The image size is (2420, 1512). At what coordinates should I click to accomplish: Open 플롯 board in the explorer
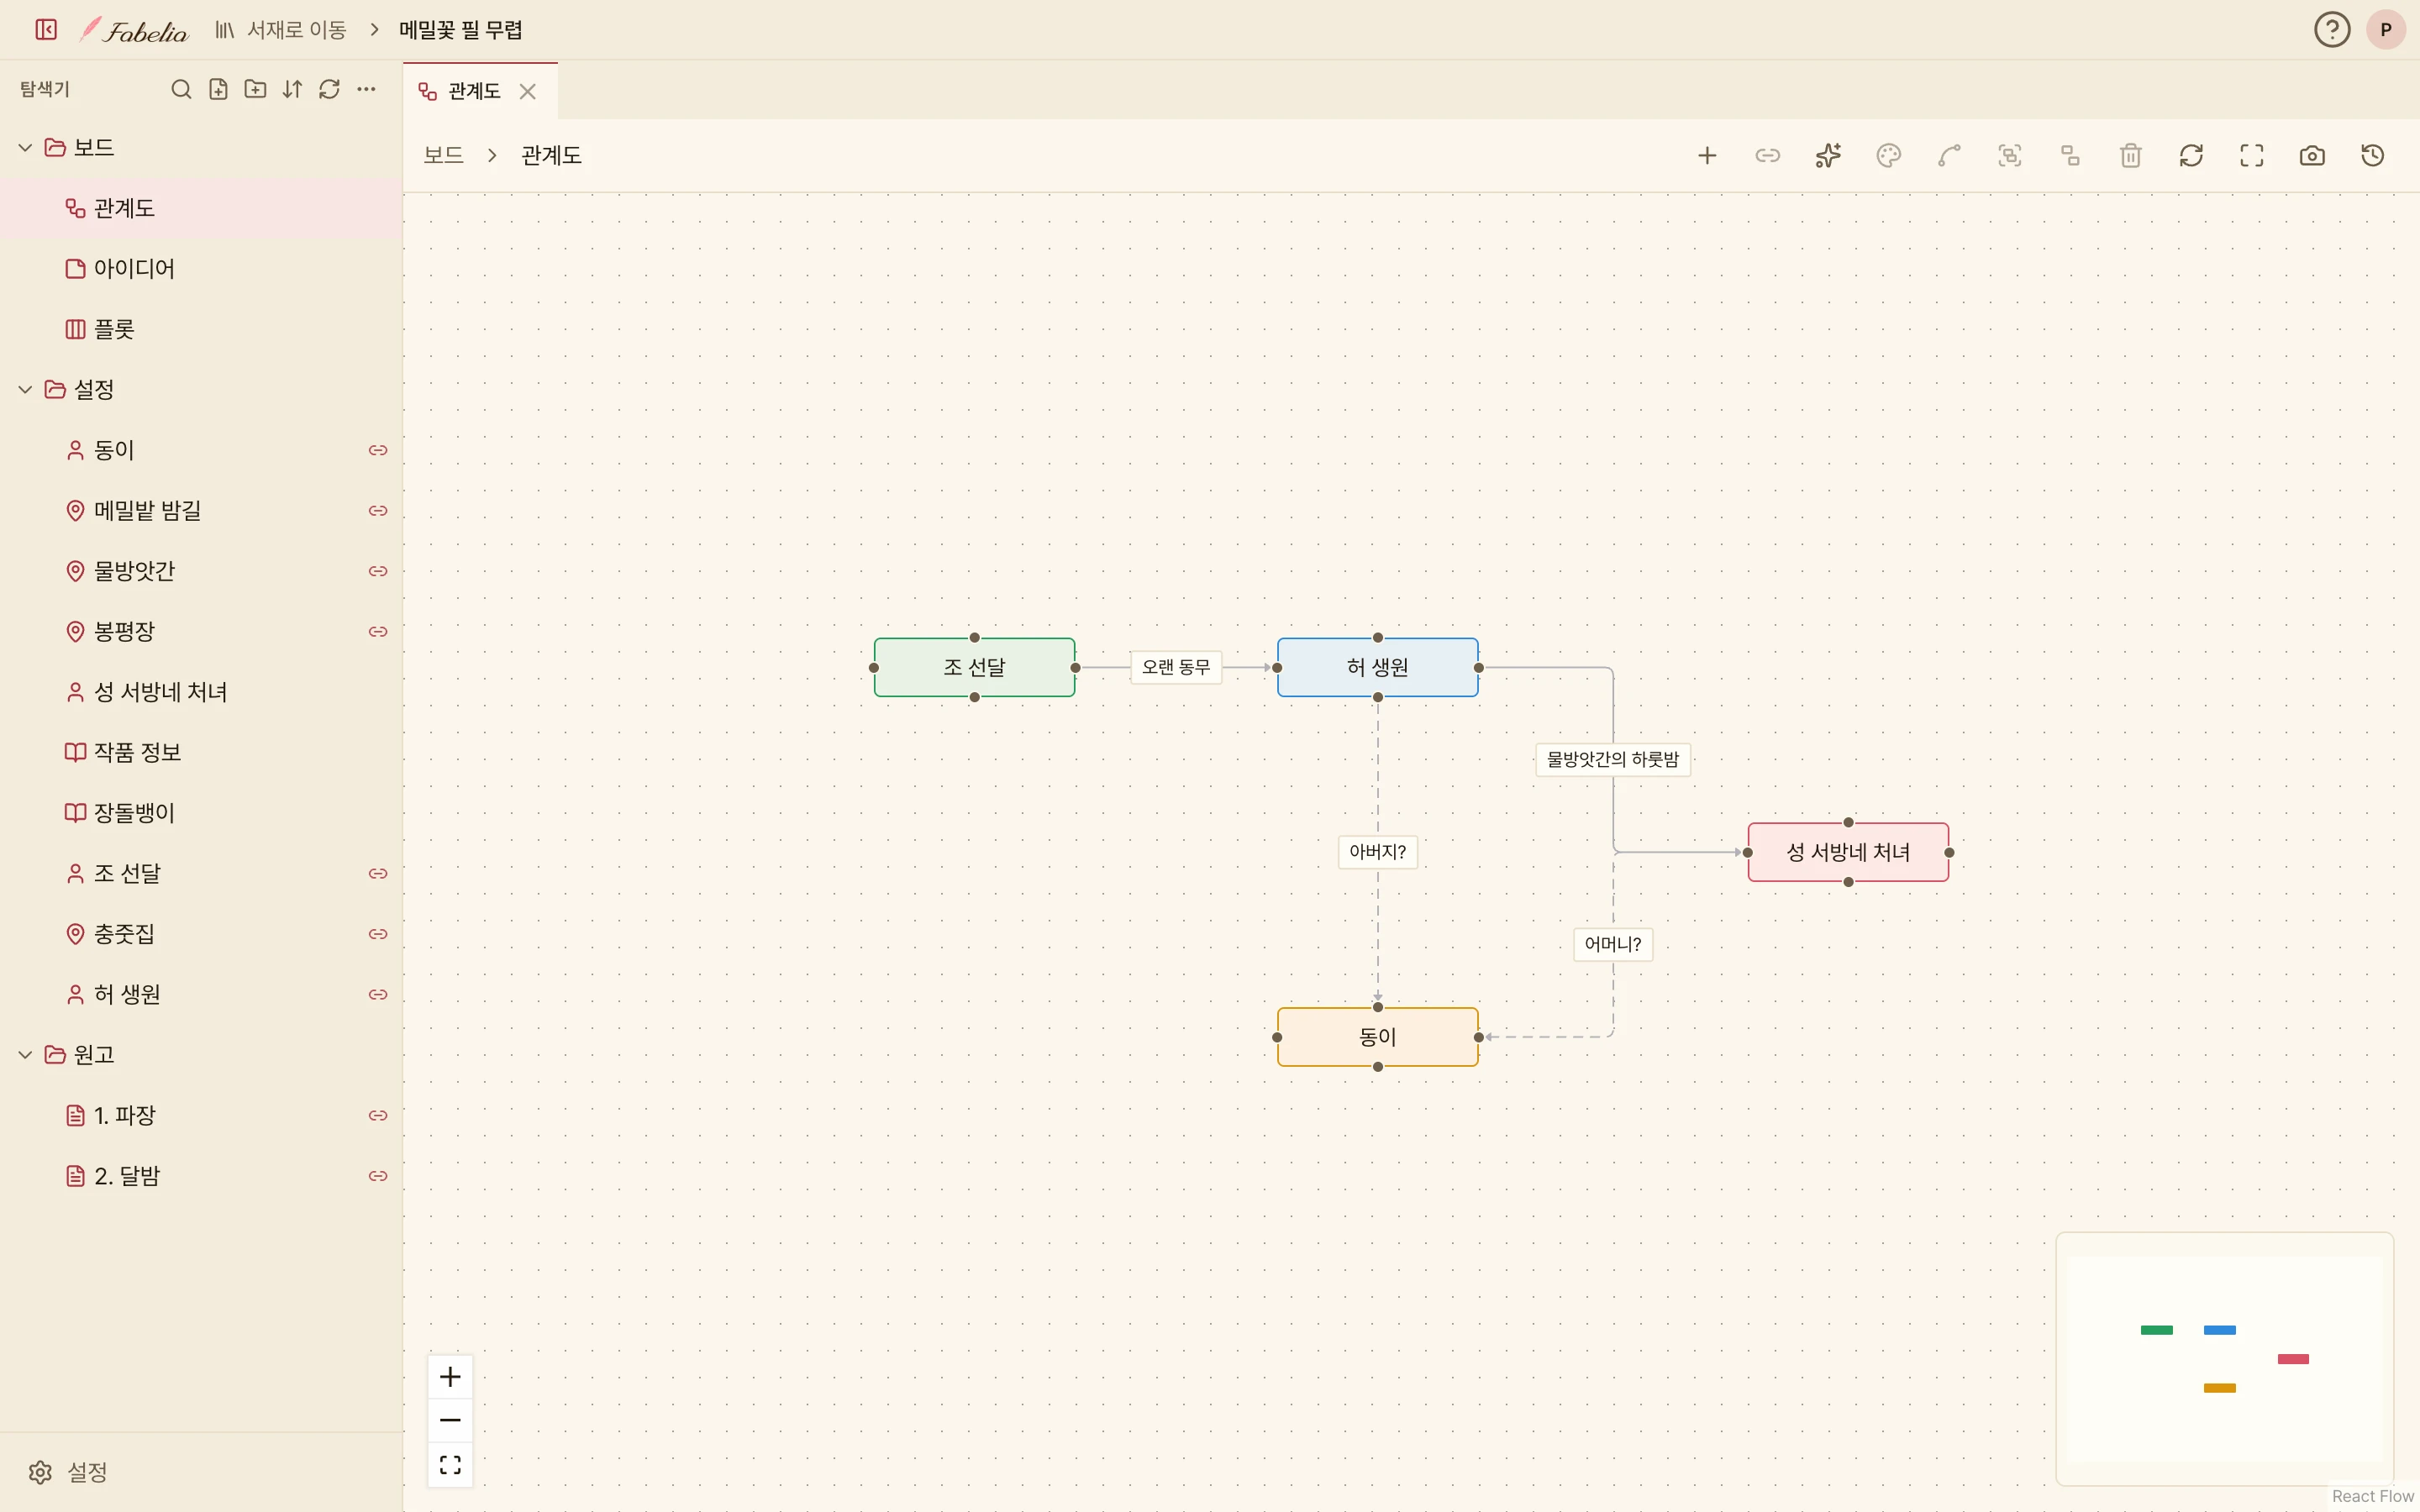(201, 329)
